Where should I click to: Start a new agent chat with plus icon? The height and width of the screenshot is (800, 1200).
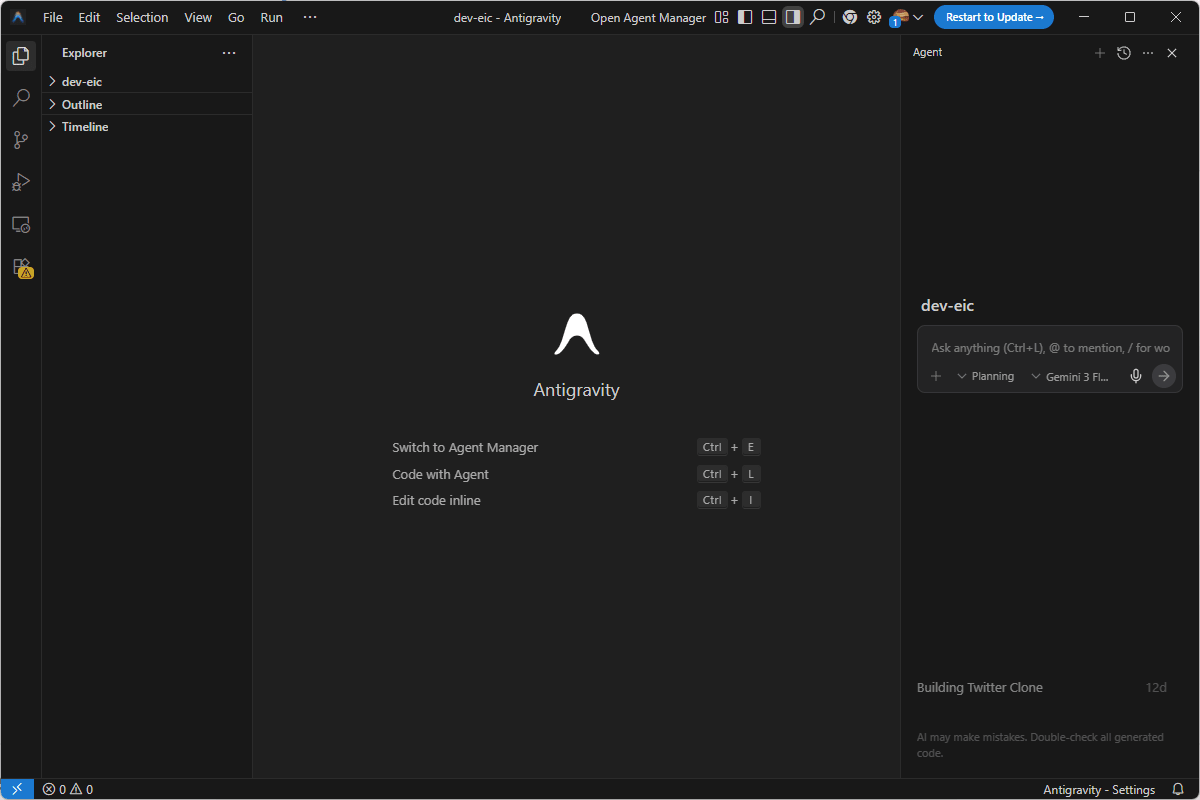(x=1100, y=52)
